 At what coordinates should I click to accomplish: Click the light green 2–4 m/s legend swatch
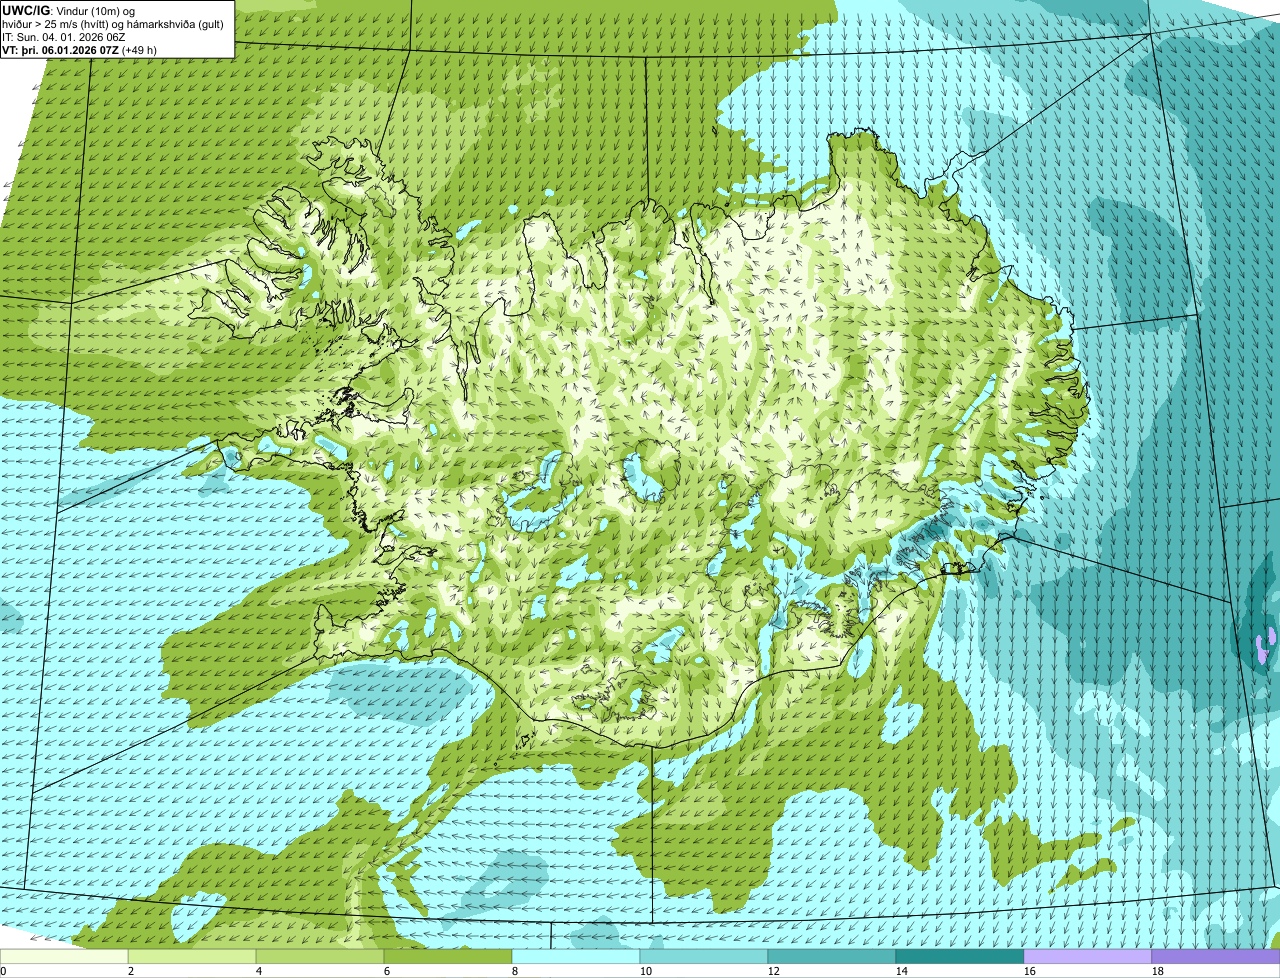[x=192, y=956]
